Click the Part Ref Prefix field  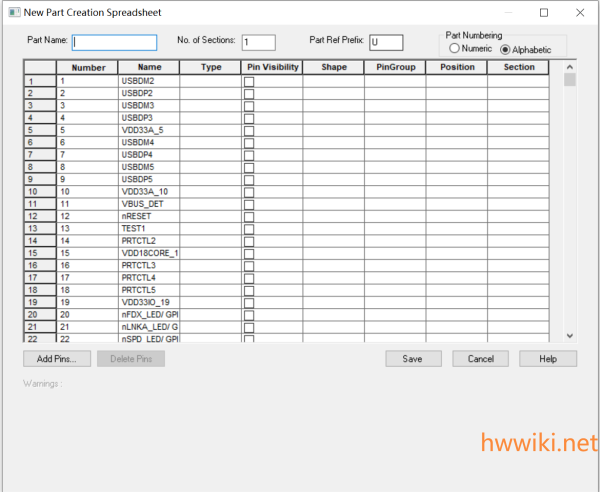[x=386, y=43]
